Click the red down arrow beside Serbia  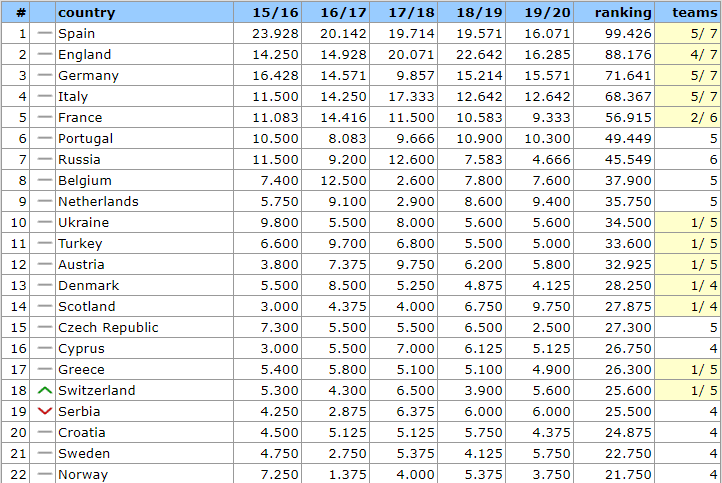[44, 412]
